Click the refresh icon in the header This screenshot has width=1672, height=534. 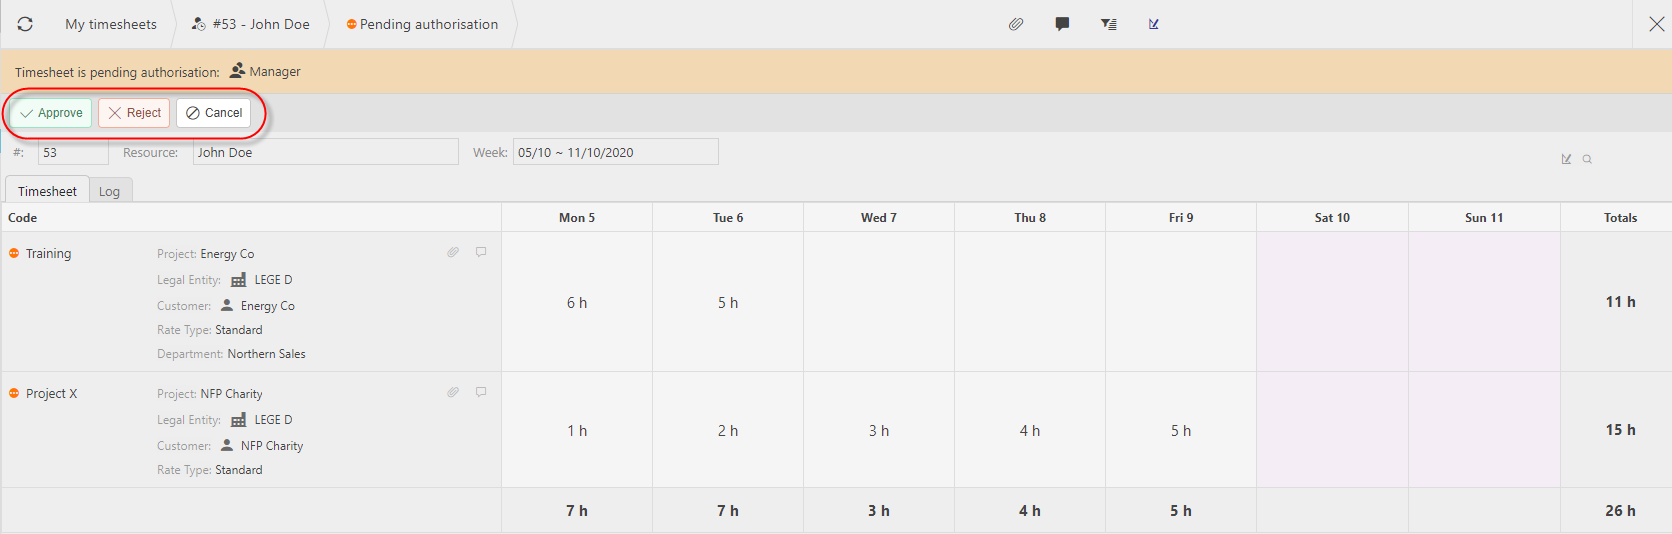pyautogui.click(x=25, y=24)
